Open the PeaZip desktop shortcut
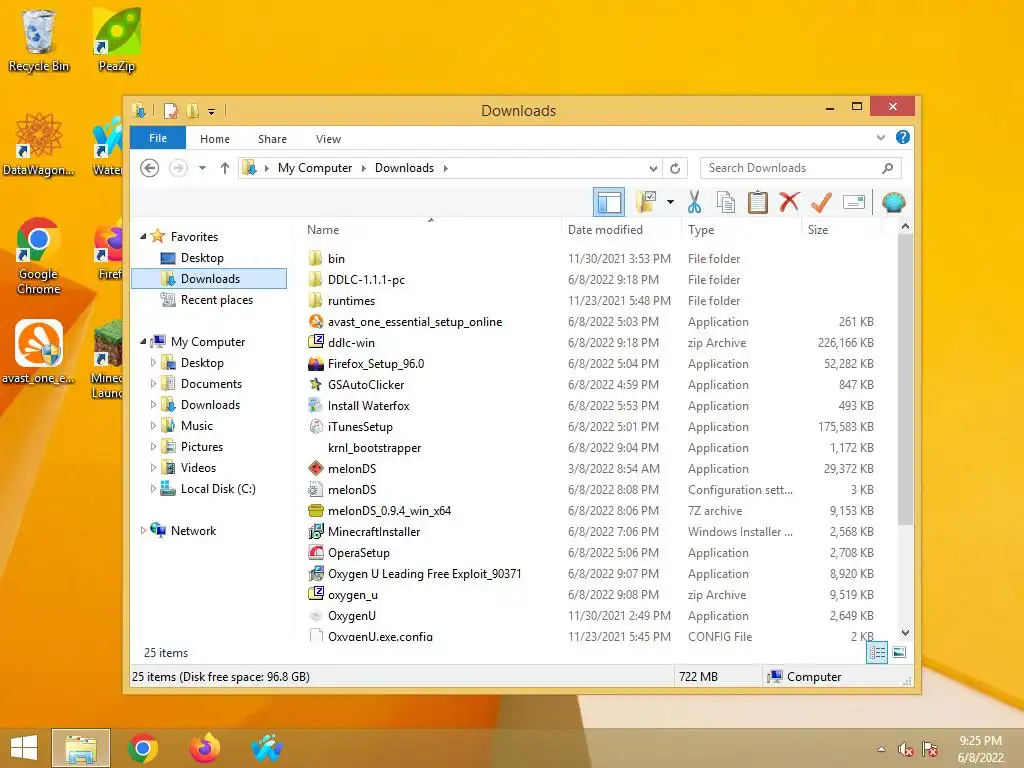Viewport: 1024px width, 768px height. (x=117, y=40)
